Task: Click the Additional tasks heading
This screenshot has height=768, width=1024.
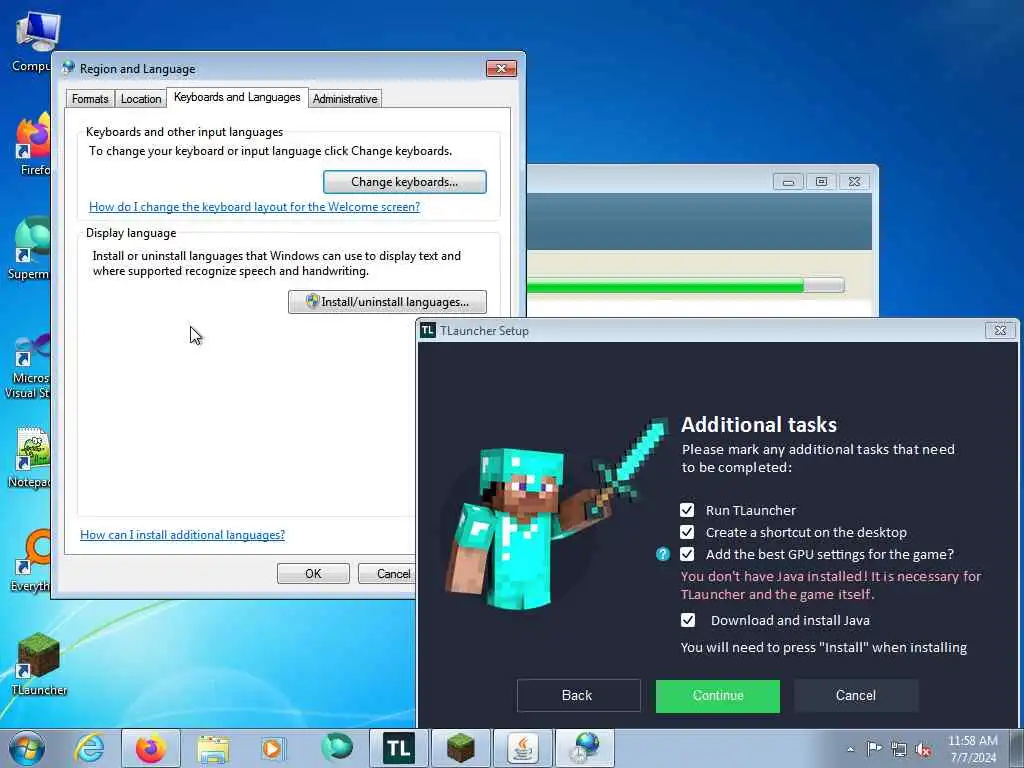Action: pyautogui.click(x=759, y=425)
